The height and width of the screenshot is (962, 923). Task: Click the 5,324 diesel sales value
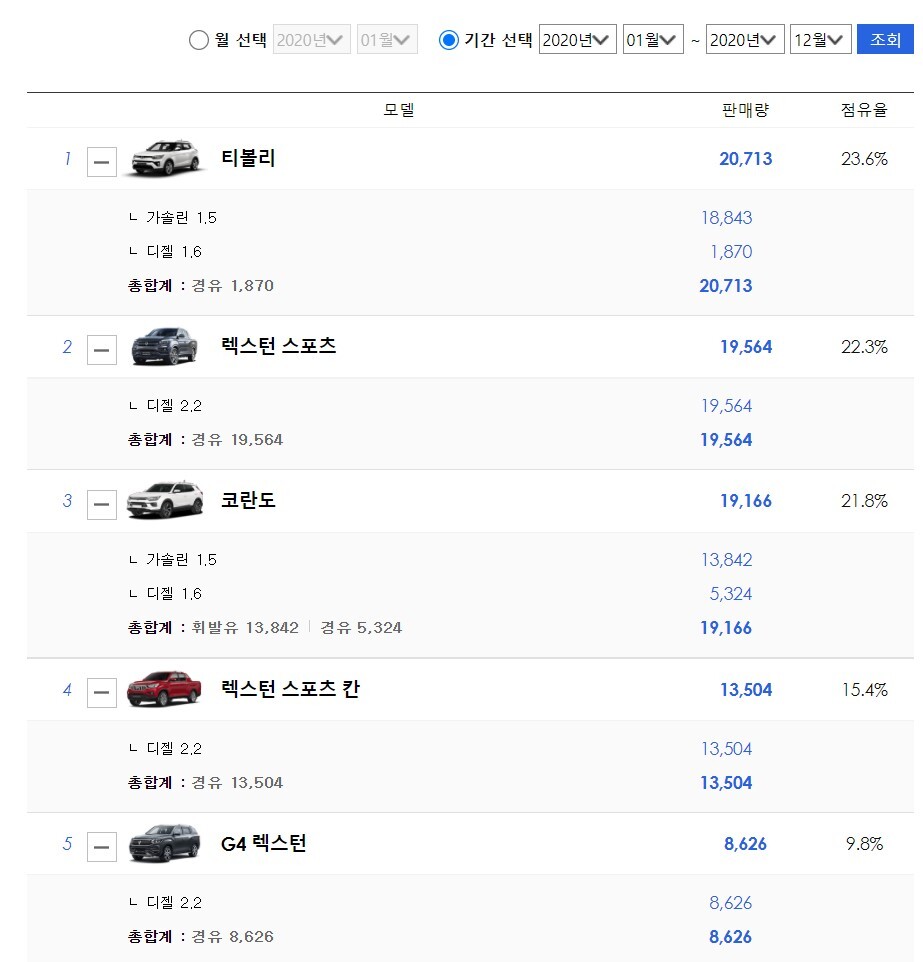(x=731, y=593)
